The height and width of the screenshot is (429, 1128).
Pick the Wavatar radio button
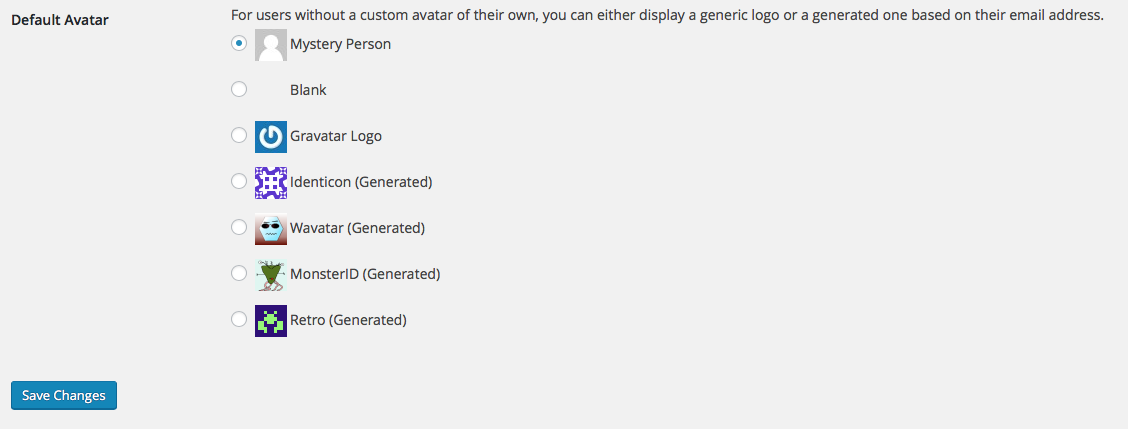coord(239,228)
